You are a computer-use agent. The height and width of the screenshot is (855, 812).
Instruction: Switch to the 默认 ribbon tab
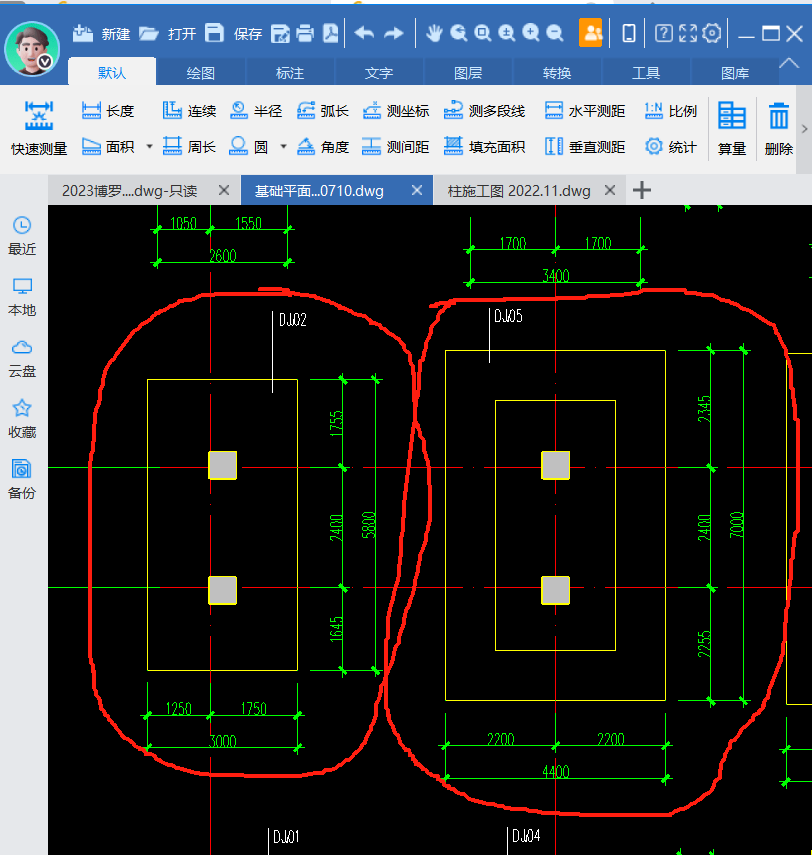[x=112, y=73]
